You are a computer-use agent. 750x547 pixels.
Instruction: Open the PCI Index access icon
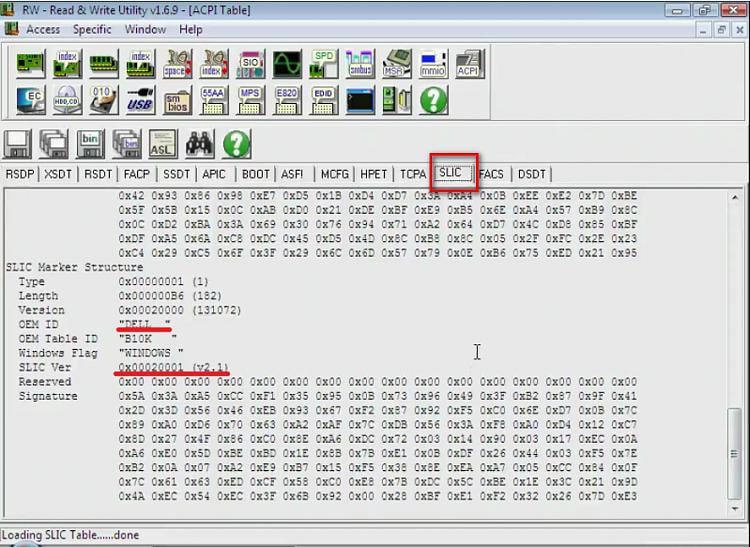click(x=67, y=64)
